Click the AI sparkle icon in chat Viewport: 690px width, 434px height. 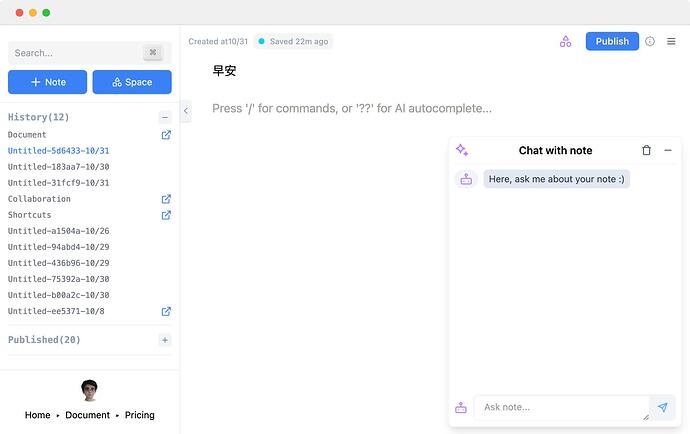point(462,150)
